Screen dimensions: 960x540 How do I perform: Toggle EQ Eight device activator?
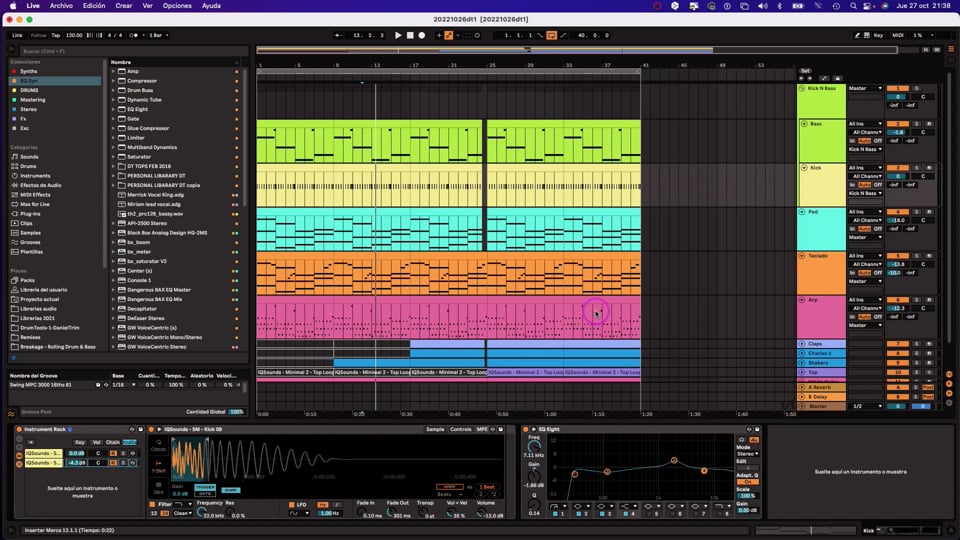point(525,429)
